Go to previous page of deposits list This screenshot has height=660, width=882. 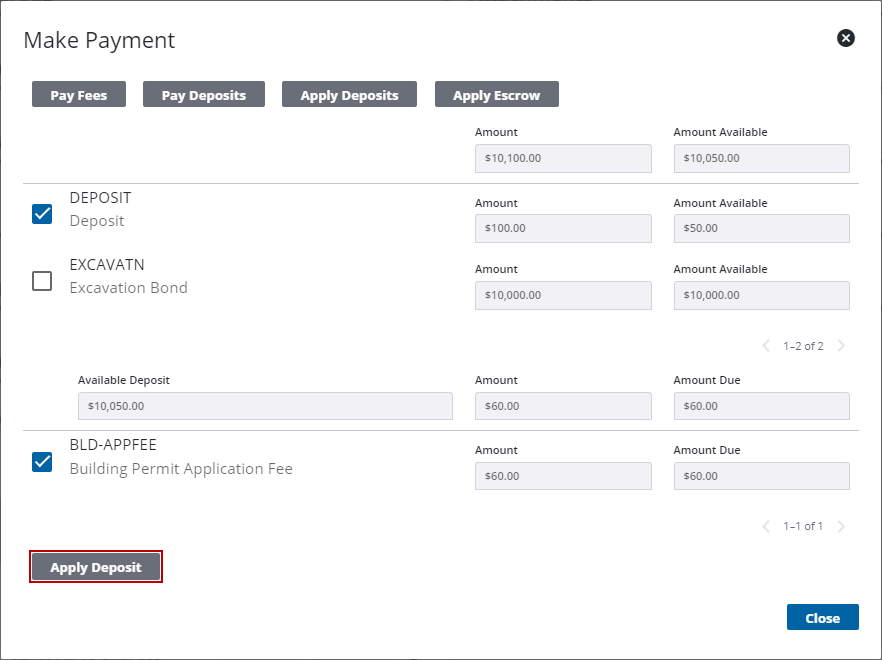766,346
